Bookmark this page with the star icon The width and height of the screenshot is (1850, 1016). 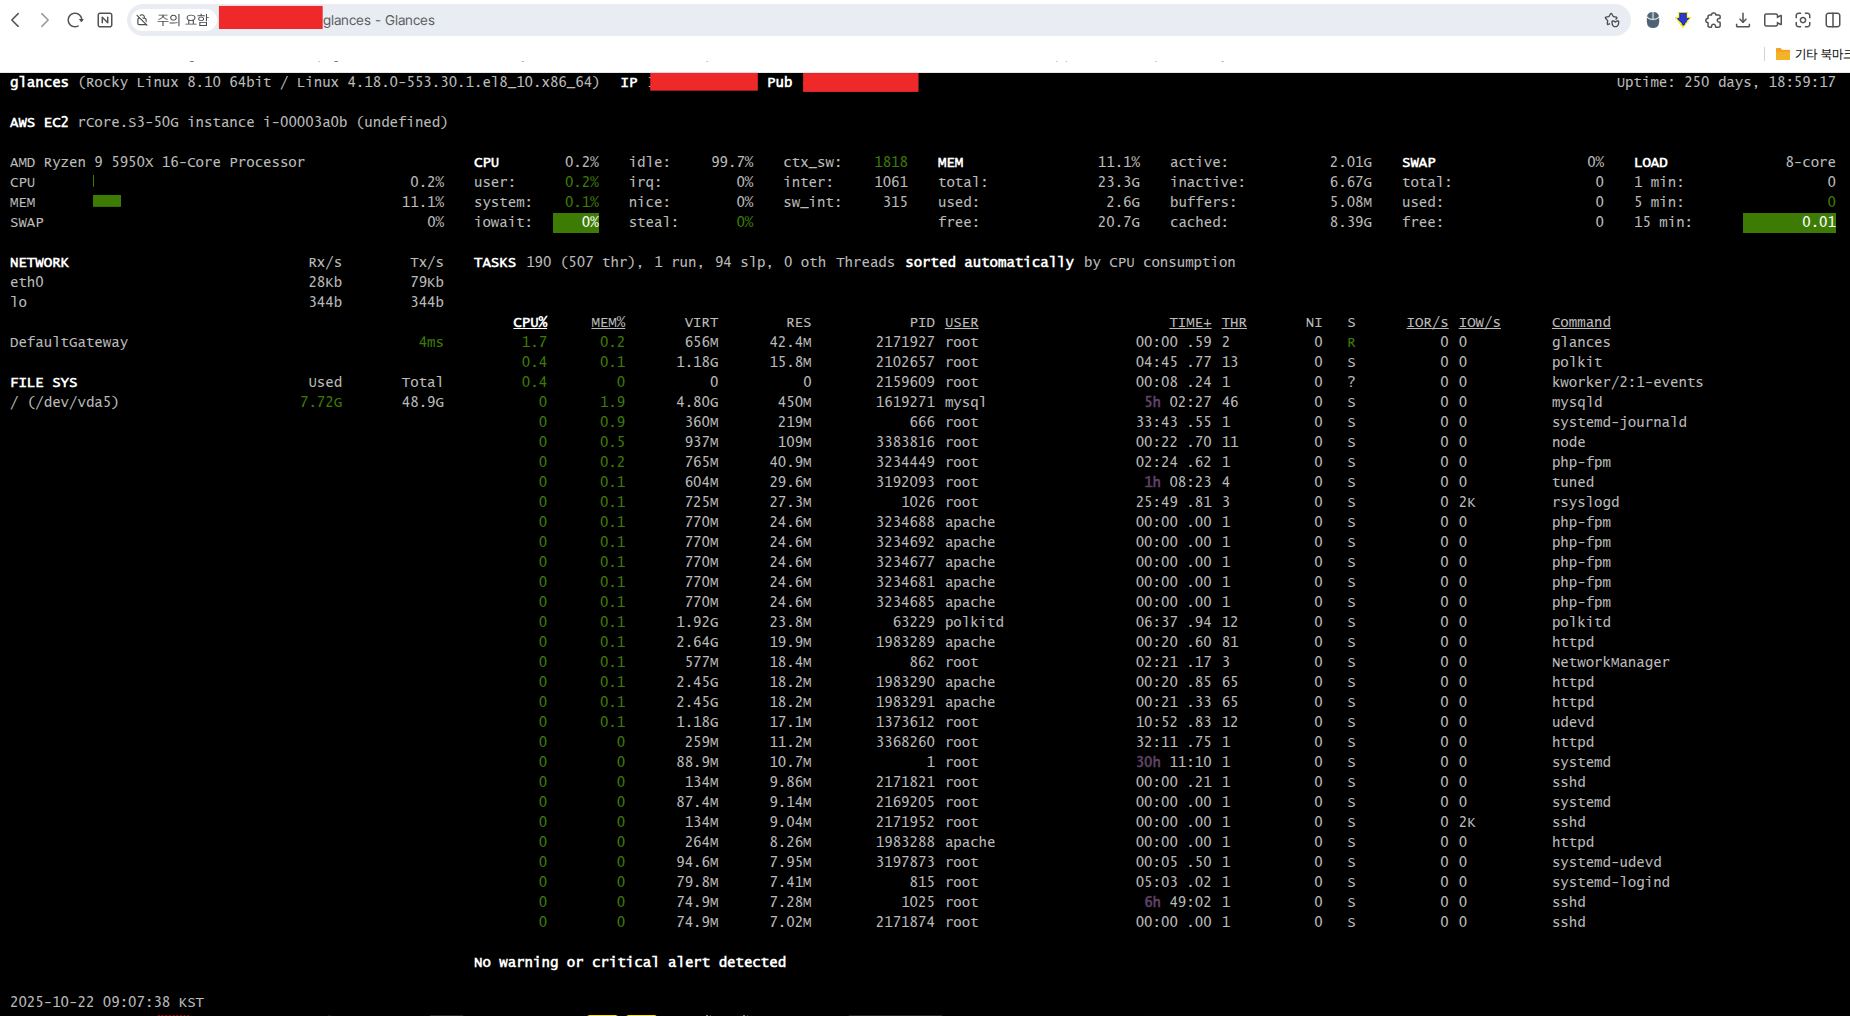[x=1611, y=20]
